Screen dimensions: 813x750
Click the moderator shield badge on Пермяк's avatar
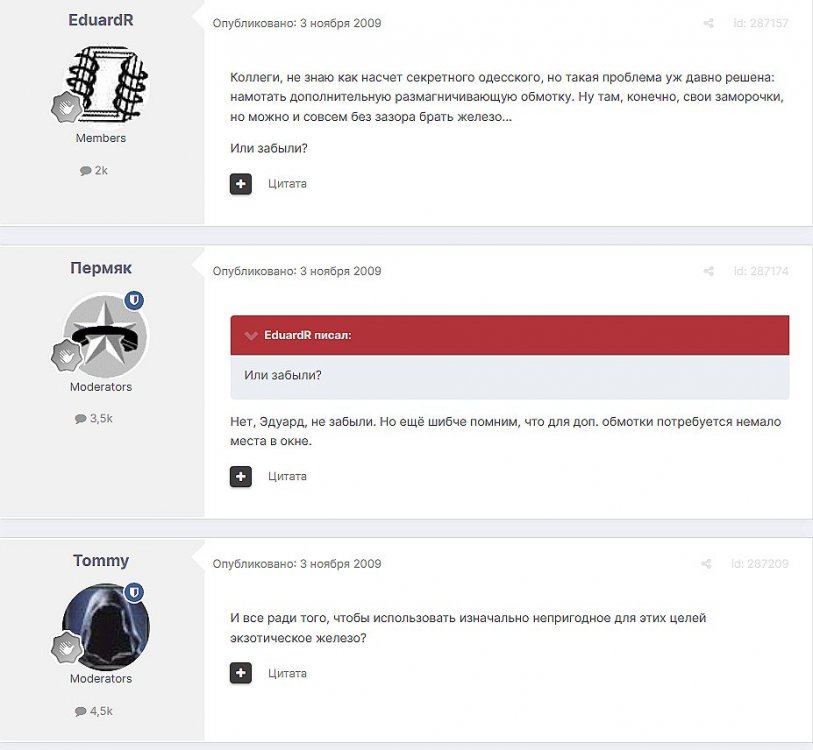coord(134,300)
